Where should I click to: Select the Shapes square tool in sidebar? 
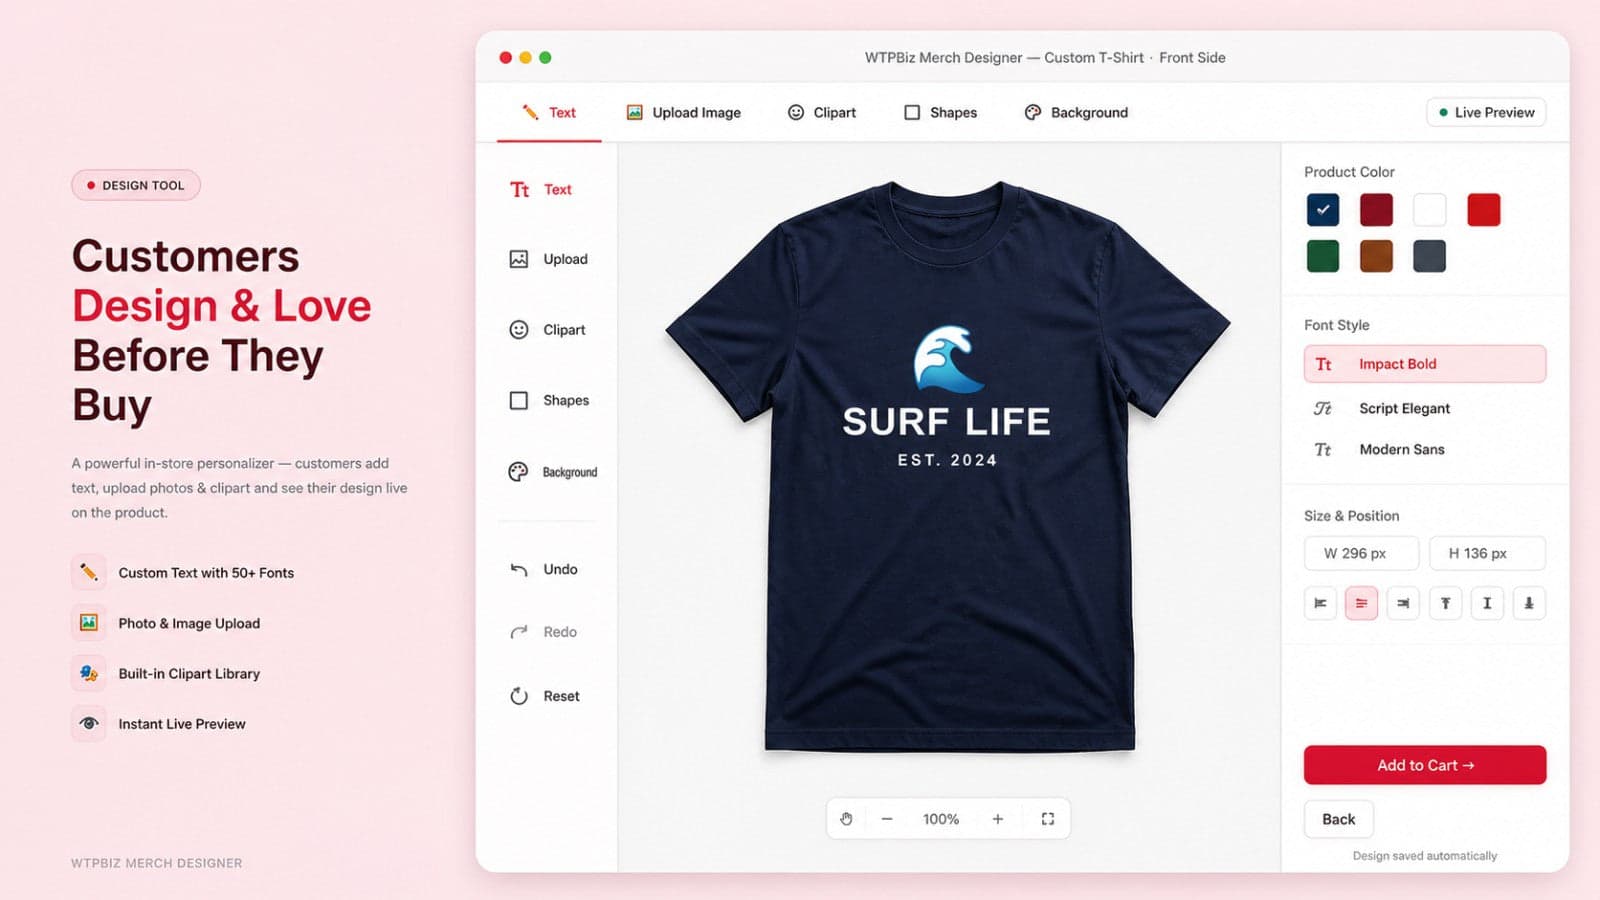(548, 400)
